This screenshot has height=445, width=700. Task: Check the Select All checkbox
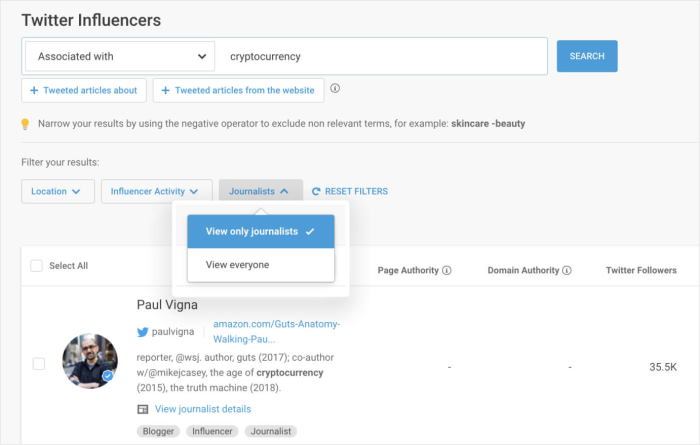[x=37, y=266]
